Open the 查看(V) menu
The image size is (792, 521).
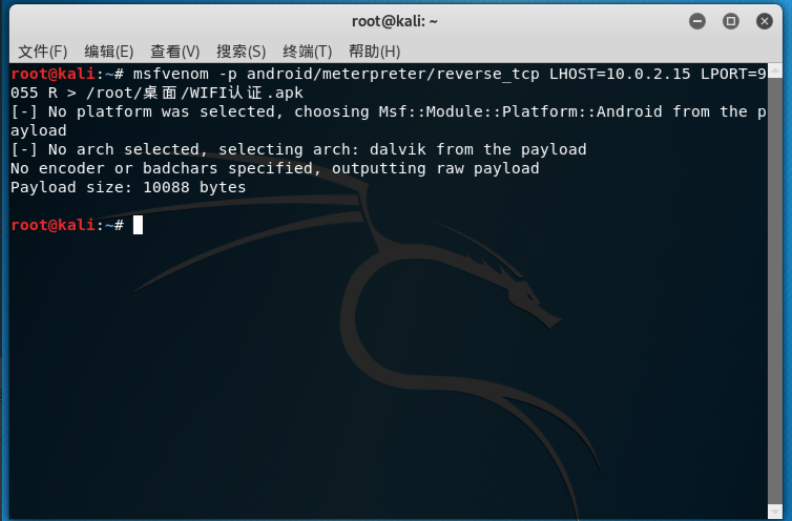[x=175, y=51]
